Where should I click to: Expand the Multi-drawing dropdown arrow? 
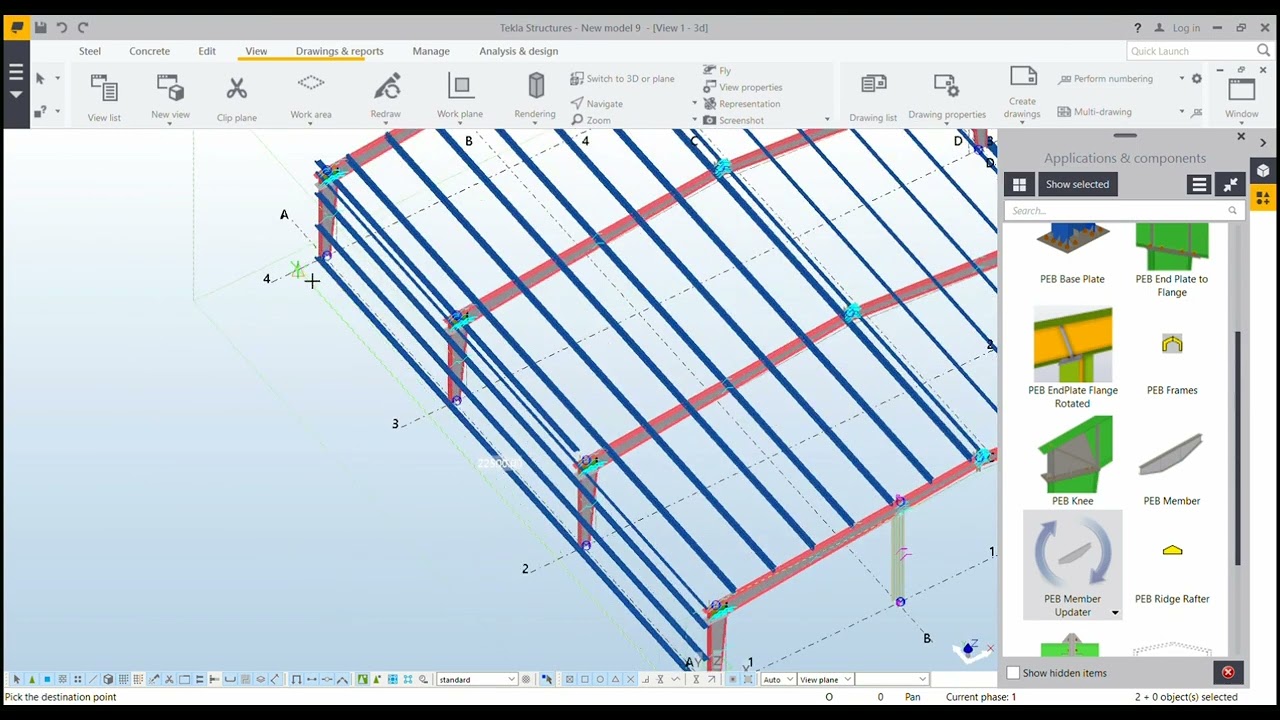(1182, 112)
